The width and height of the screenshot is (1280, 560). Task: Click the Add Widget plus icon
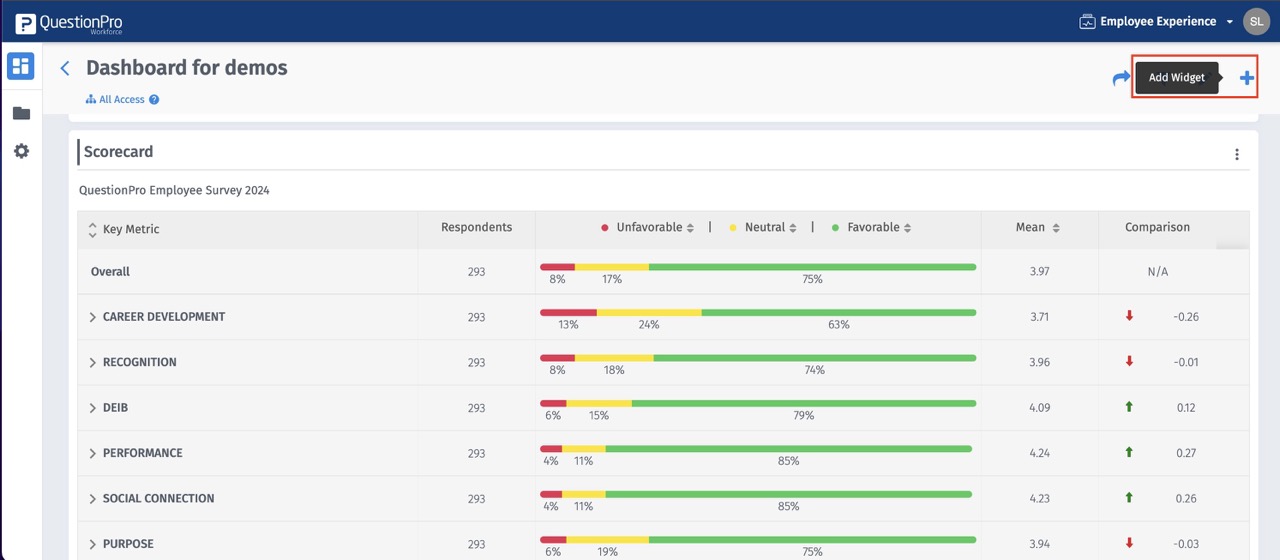tap(1247, 78)
